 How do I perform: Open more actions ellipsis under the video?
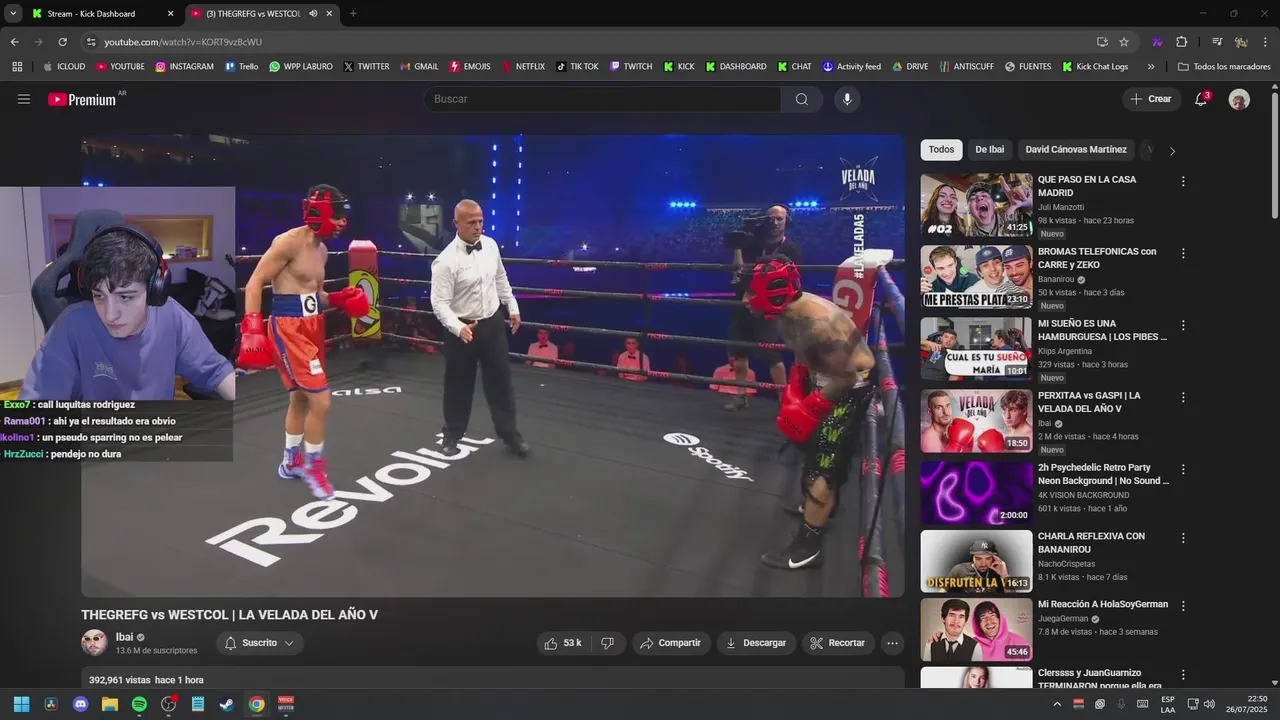(x=893, y=643)
